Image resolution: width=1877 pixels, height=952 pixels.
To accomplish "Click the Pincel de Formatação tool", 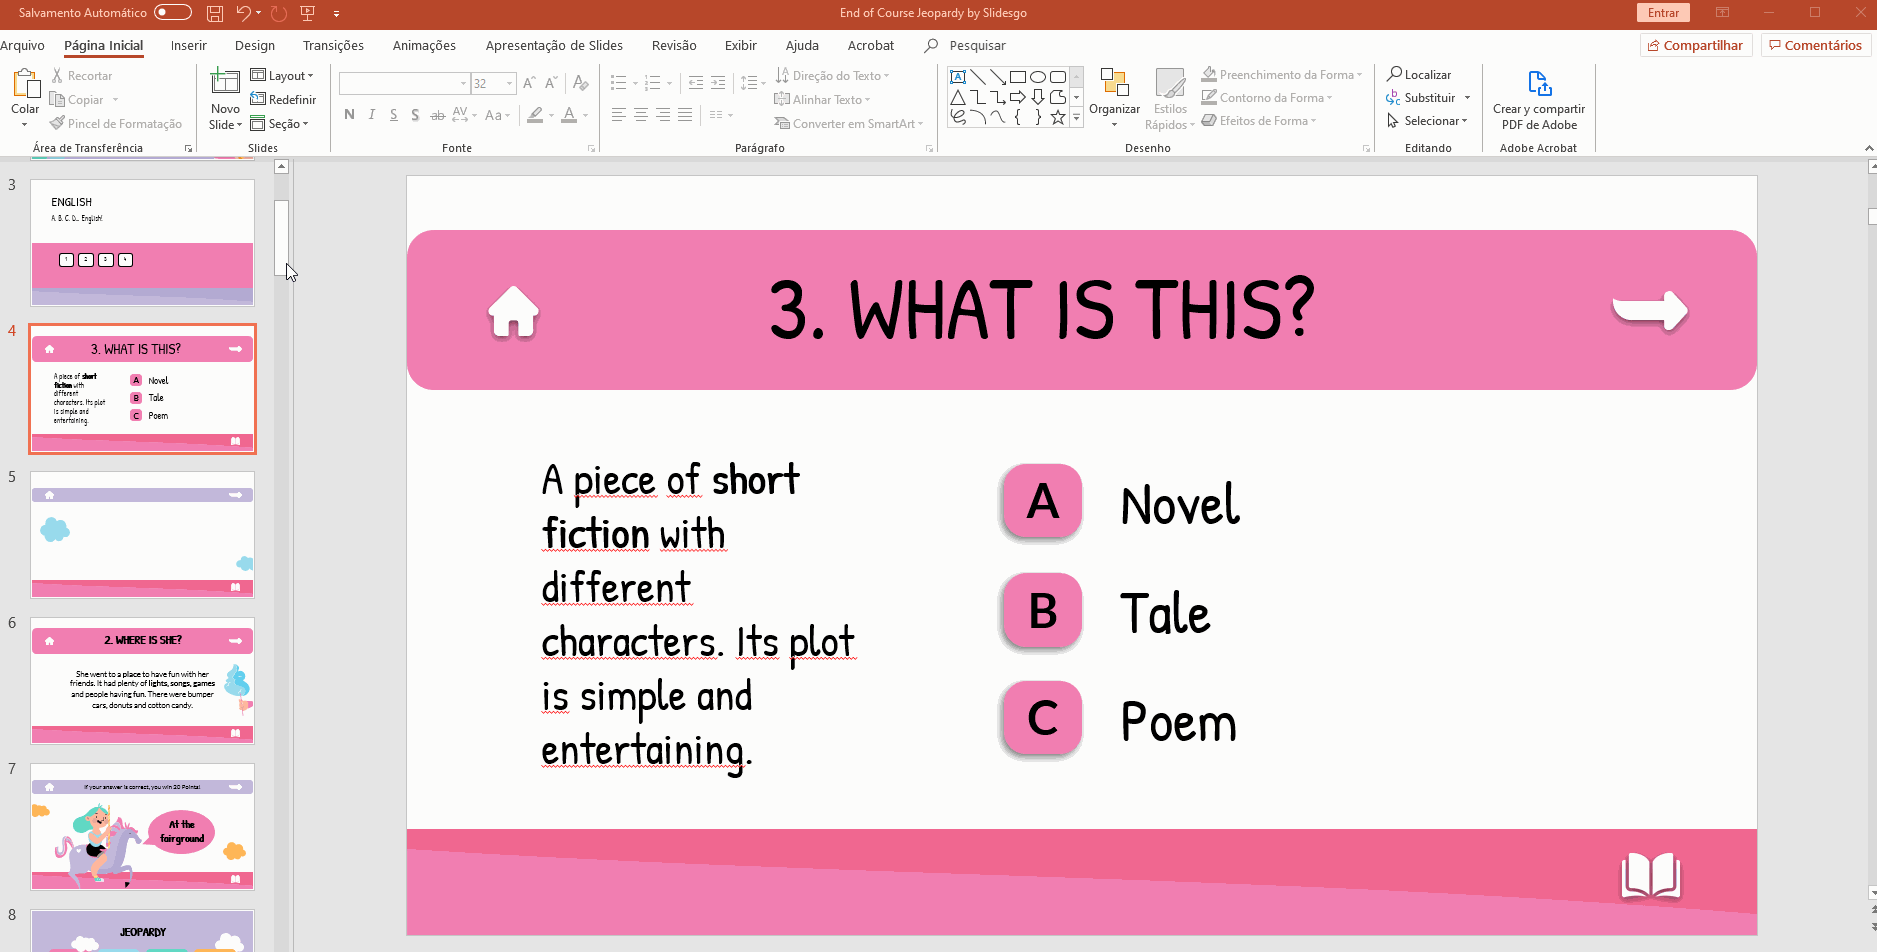I will [116, 123].
